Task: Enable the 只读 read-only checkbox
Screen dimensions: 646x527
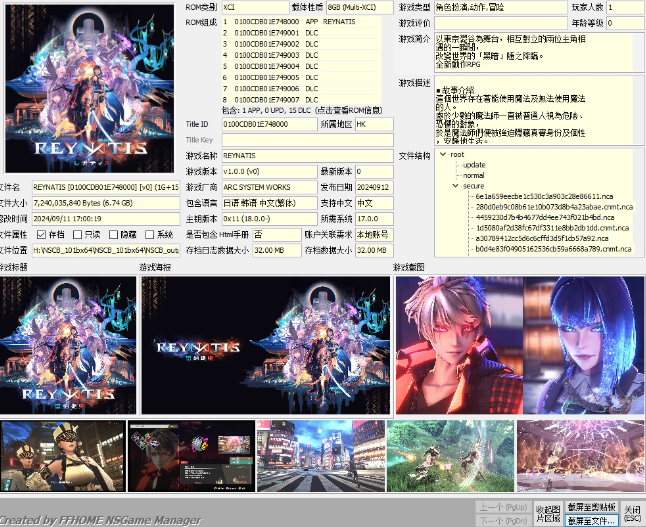Action: (77, 234)
